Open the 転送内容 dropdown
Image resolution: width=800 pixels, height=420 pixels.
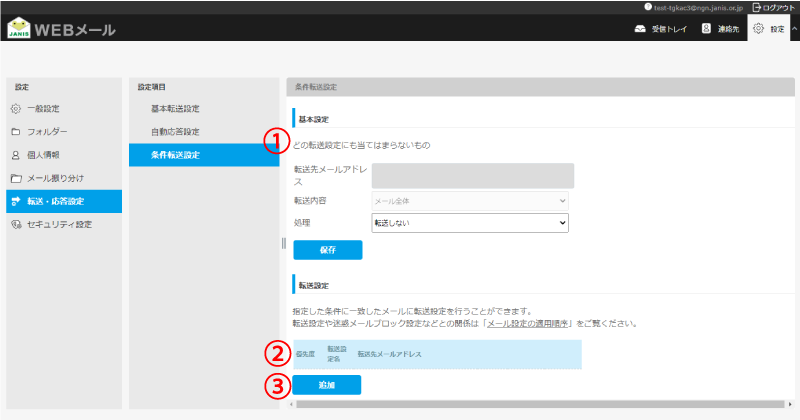469,201
